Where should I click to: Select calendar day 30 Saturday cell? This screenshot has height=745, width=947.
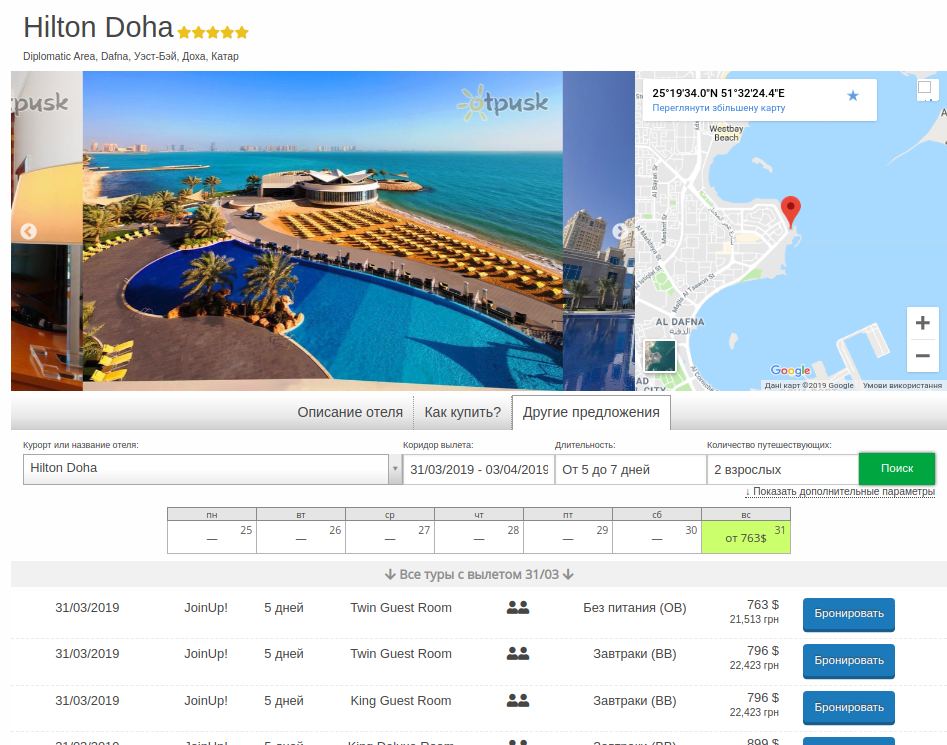click(657, 537)
